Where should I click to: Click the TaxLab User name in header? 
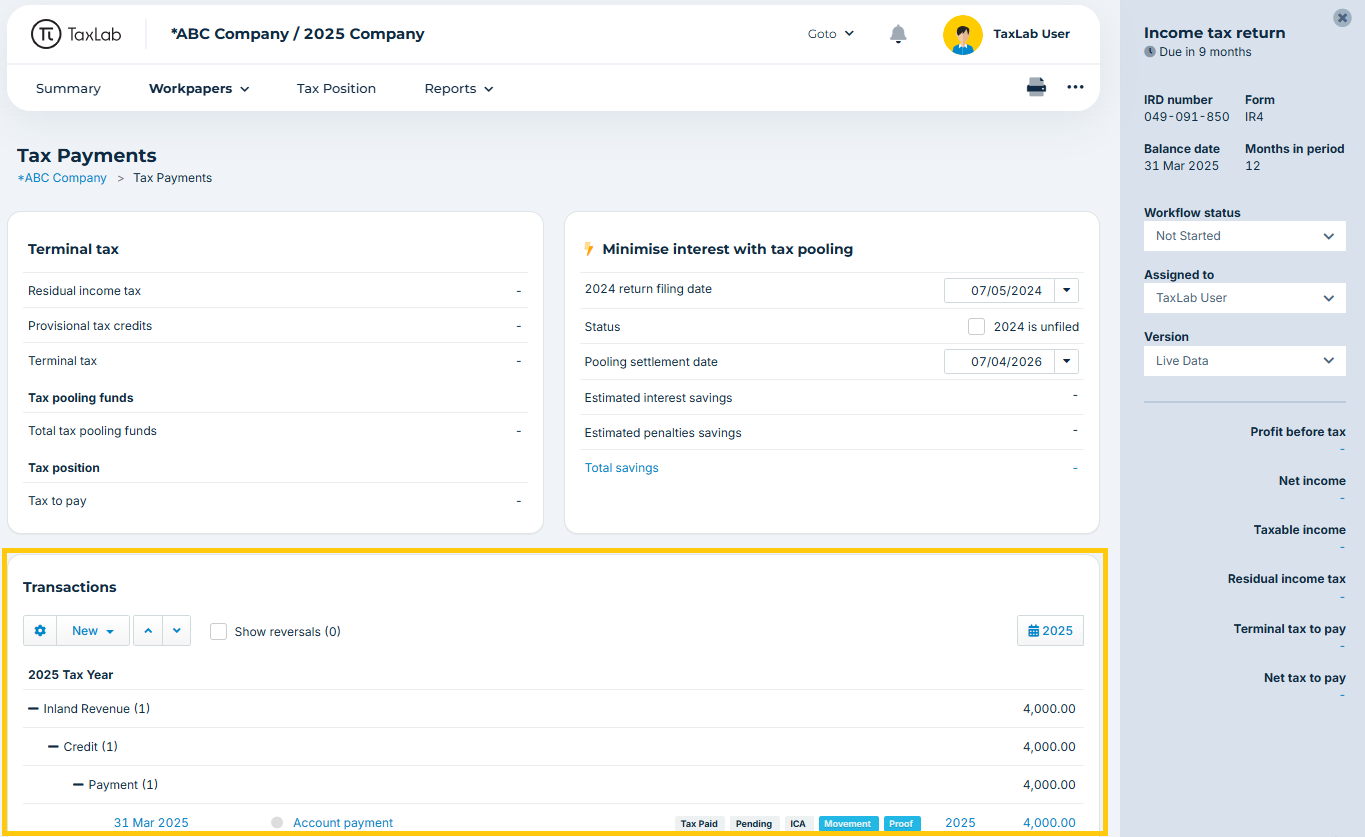[x=1031, y=34]
